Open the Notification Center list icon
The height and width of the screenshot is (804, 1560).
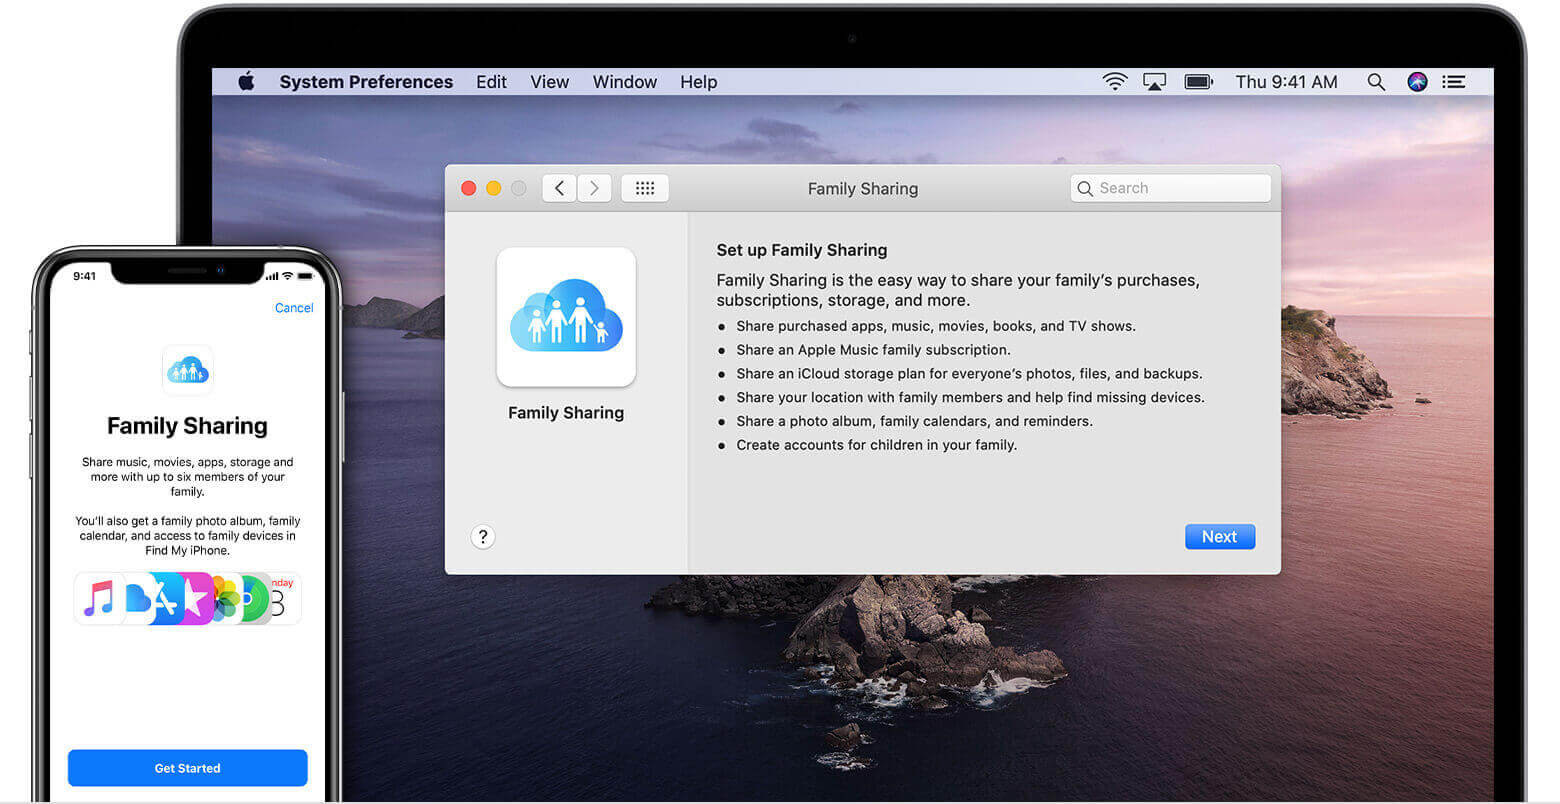tap(1454, 82)
